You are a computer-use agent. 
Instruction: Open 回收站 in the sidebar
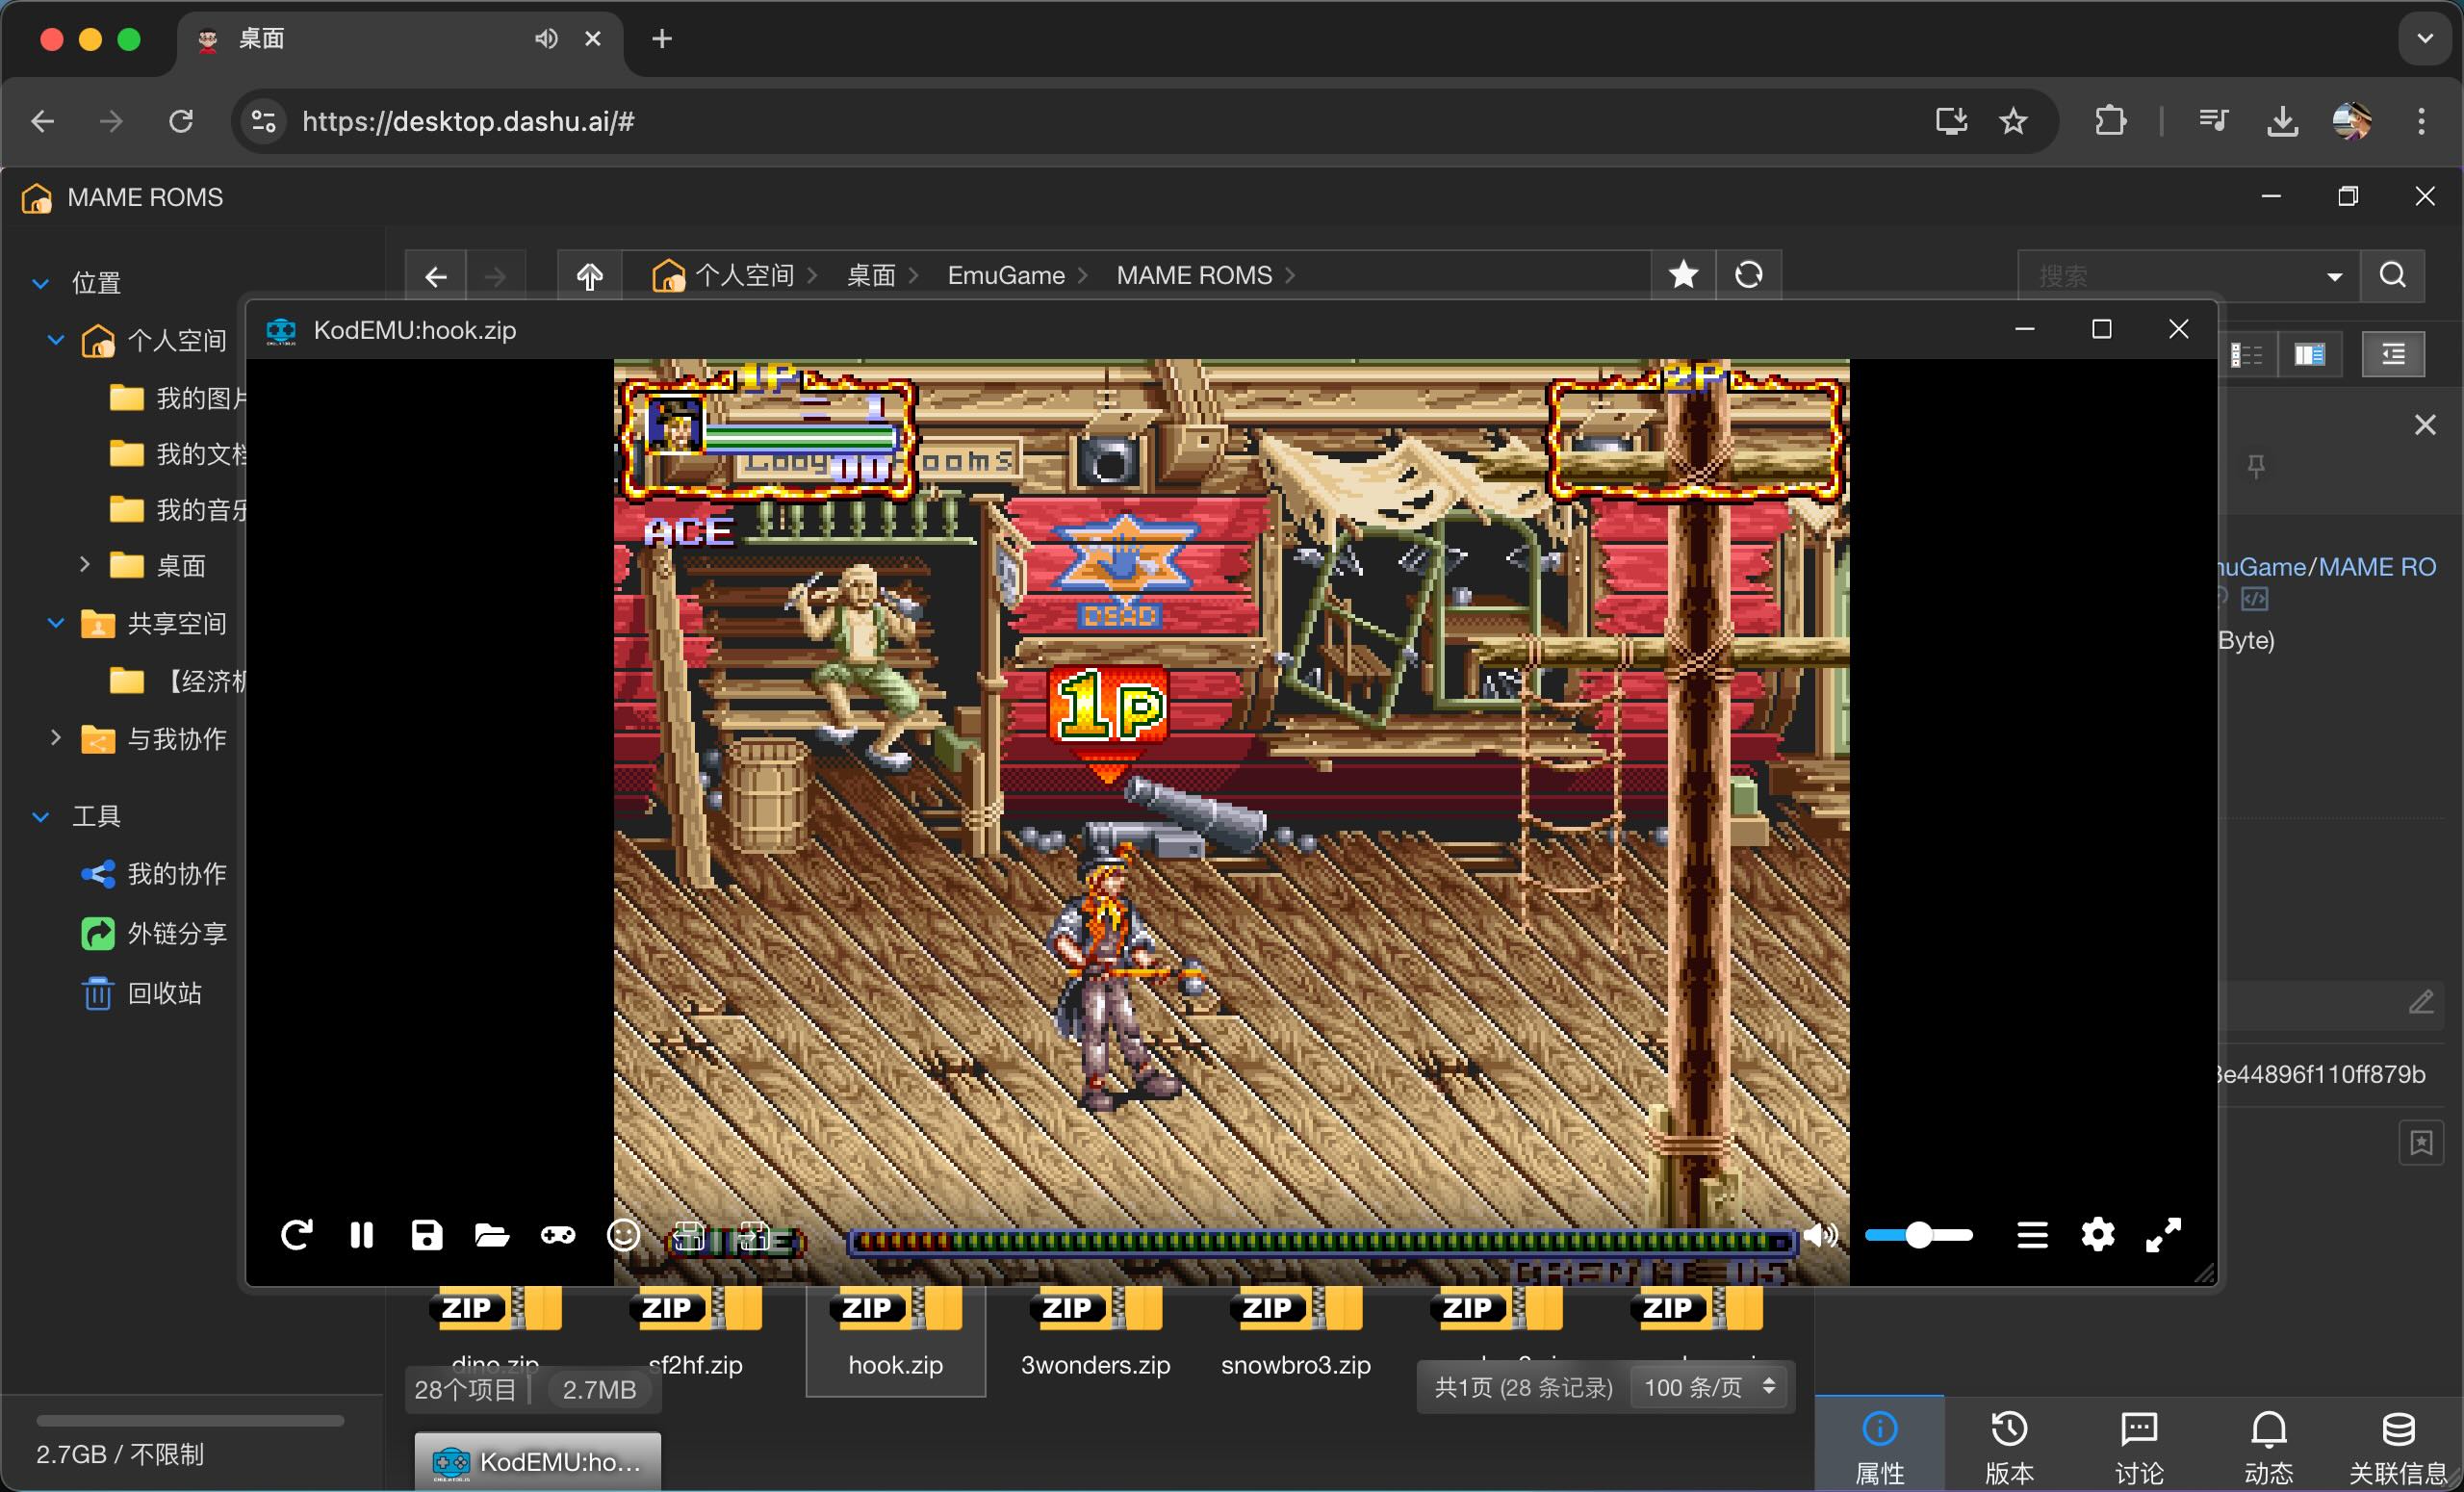pos(164,993)
